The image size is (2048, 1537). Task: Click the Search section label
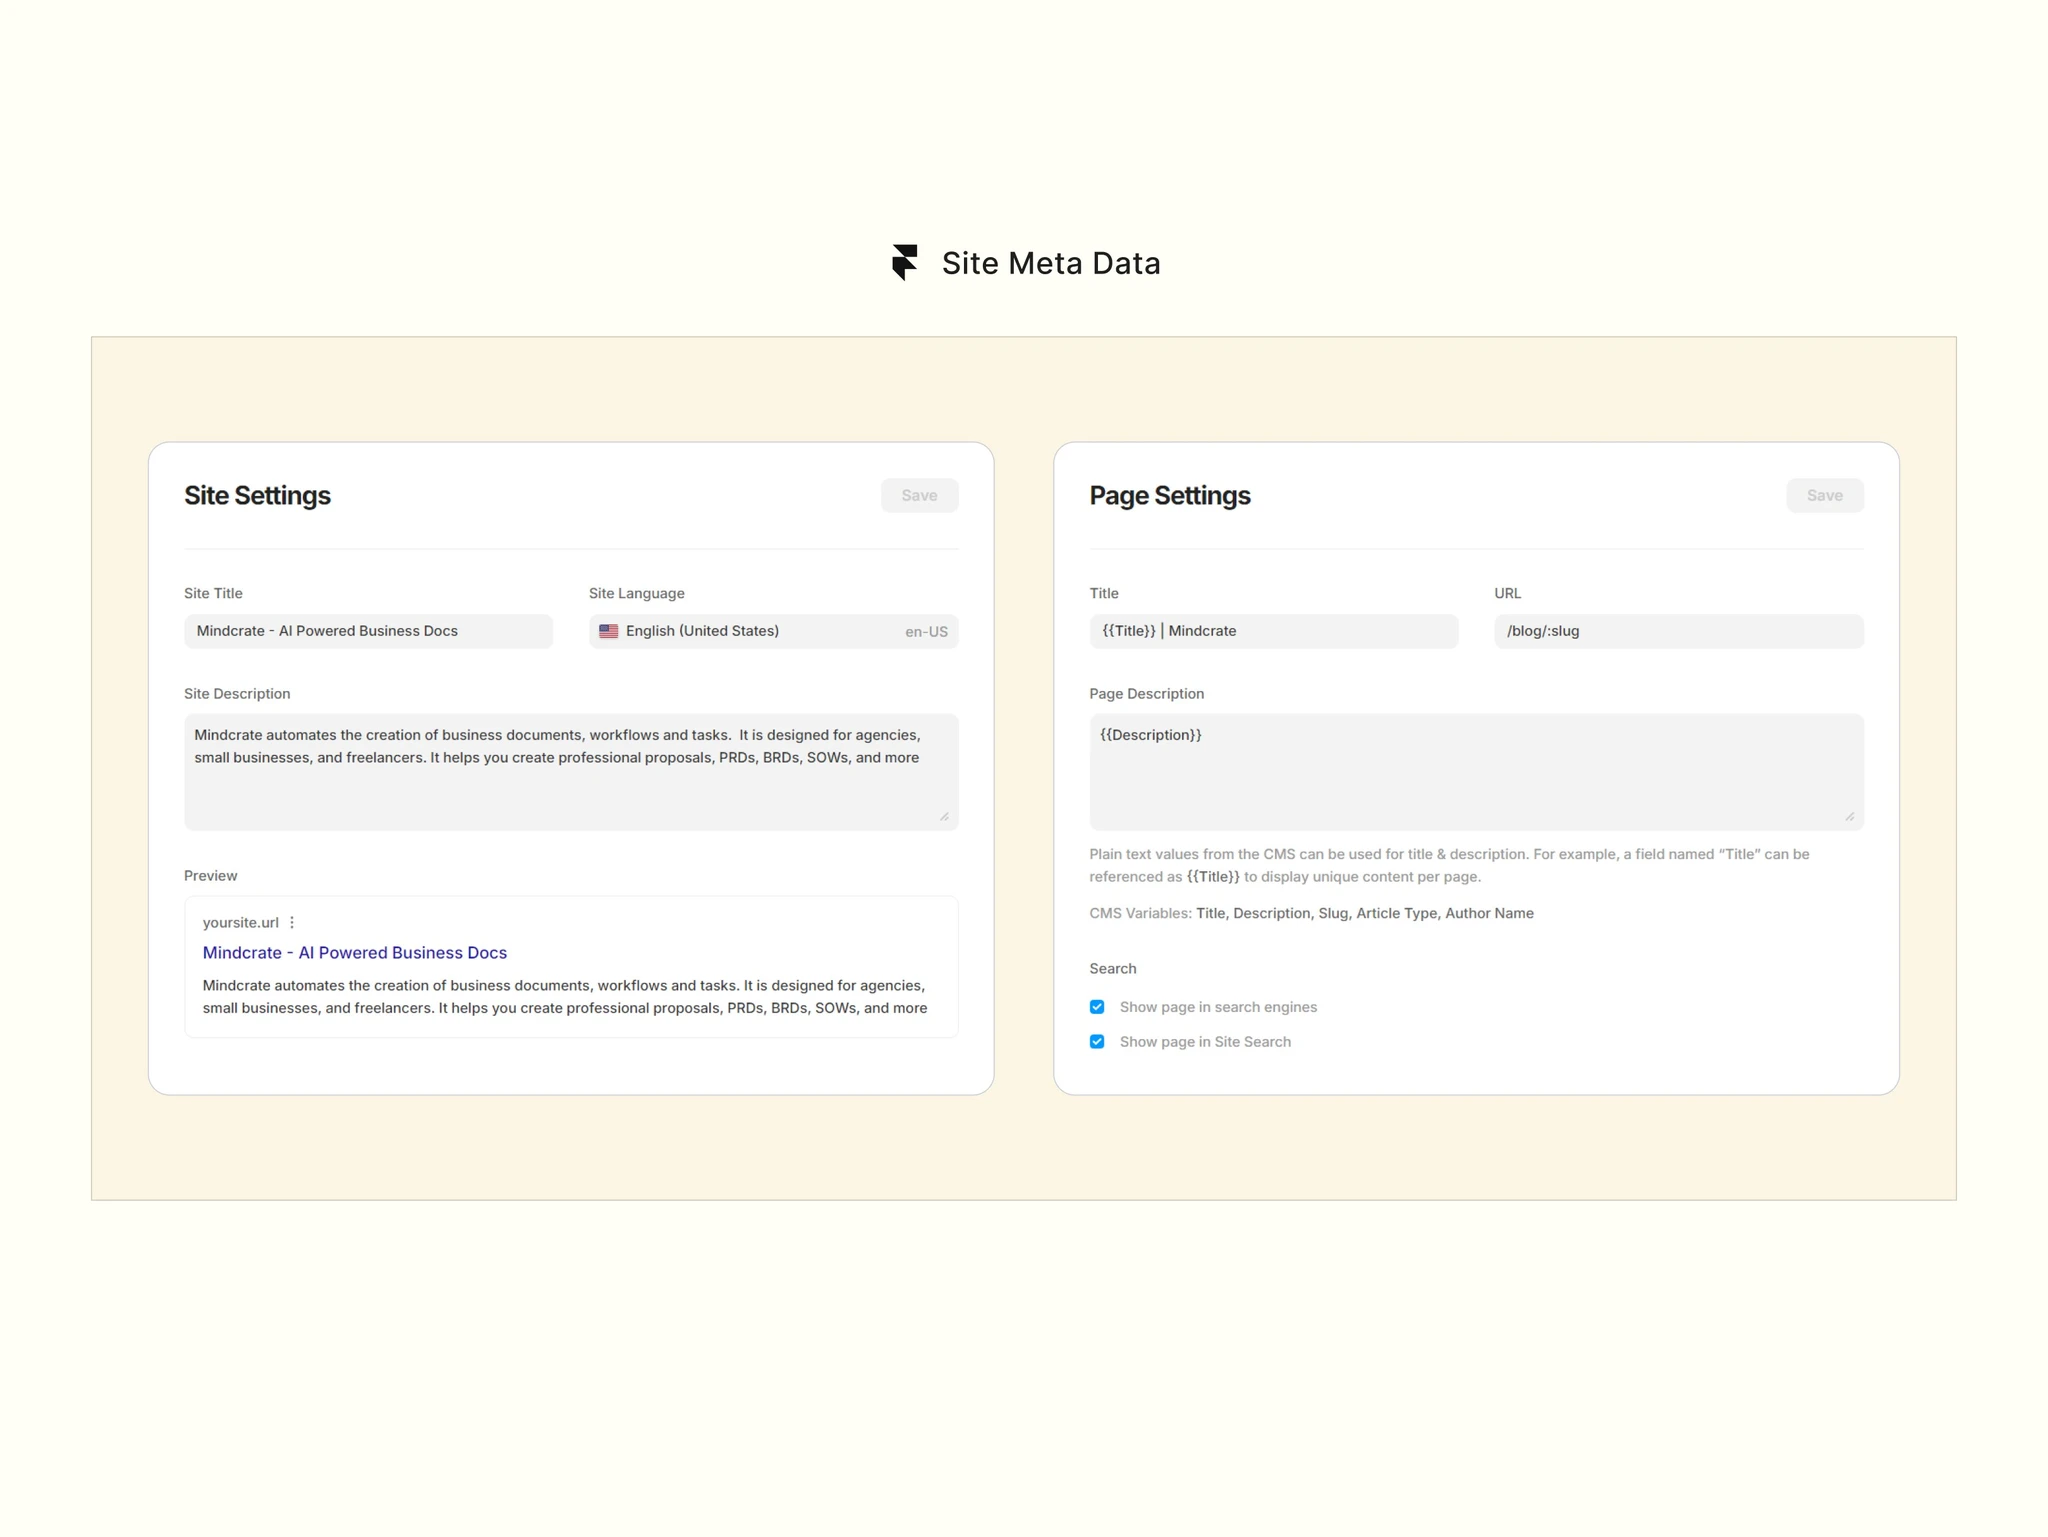tap(1112, 969)
